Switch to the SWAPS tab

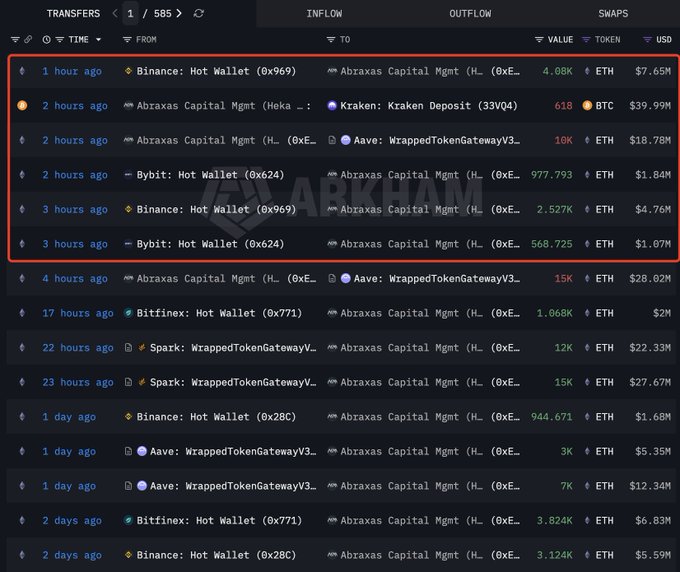613,13
